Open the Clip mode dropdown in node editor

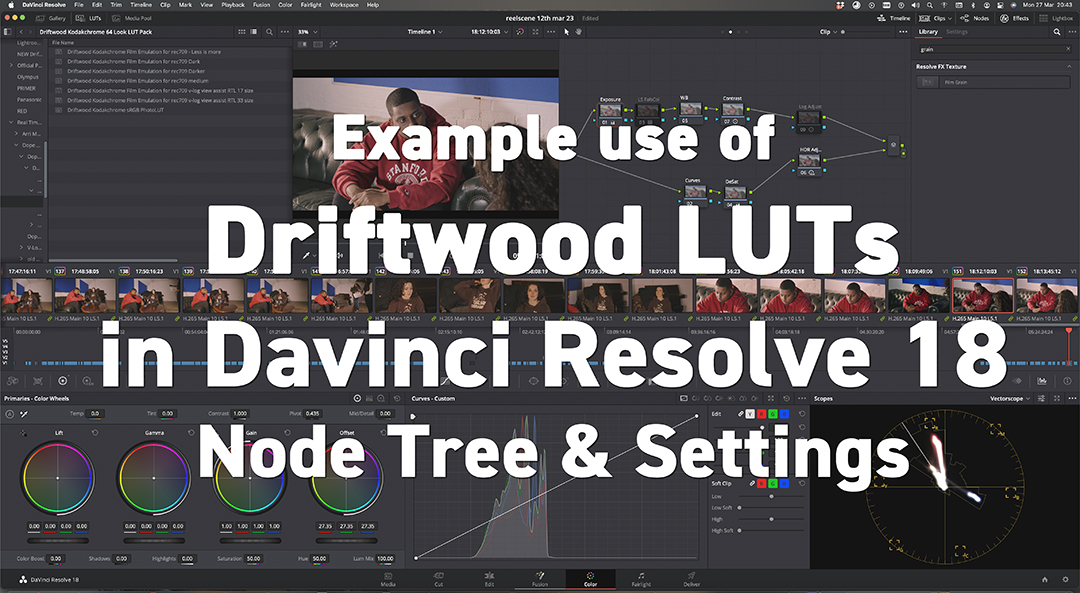[829, 32]
